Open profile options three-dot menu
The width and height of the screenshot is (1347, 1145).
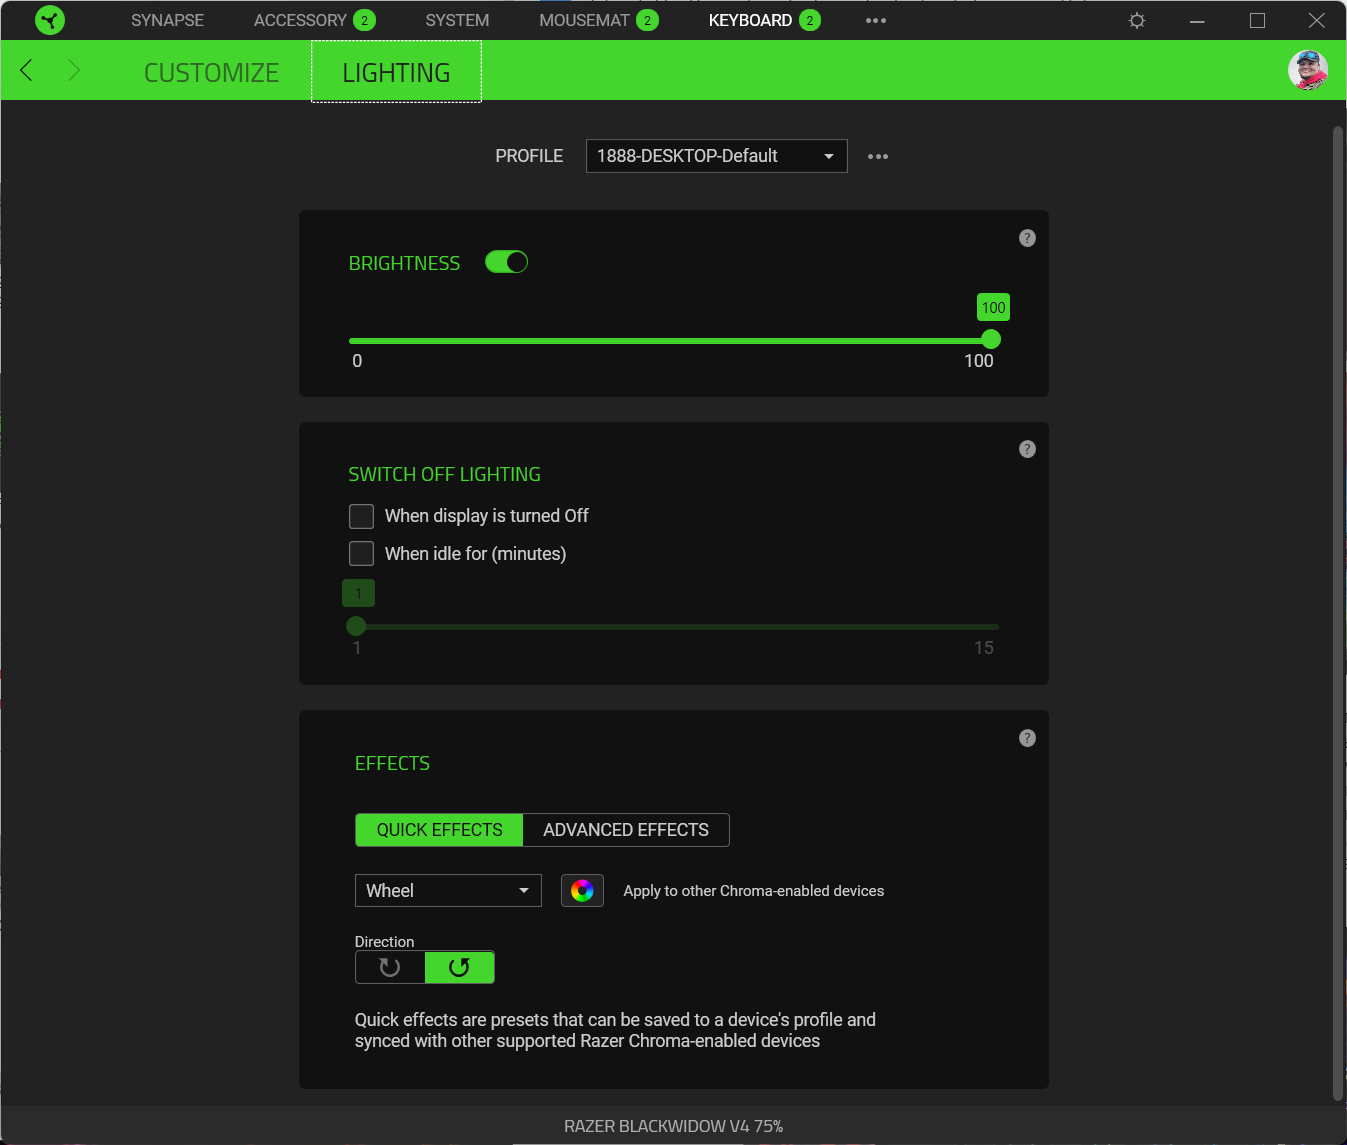(x=878, y=156)
